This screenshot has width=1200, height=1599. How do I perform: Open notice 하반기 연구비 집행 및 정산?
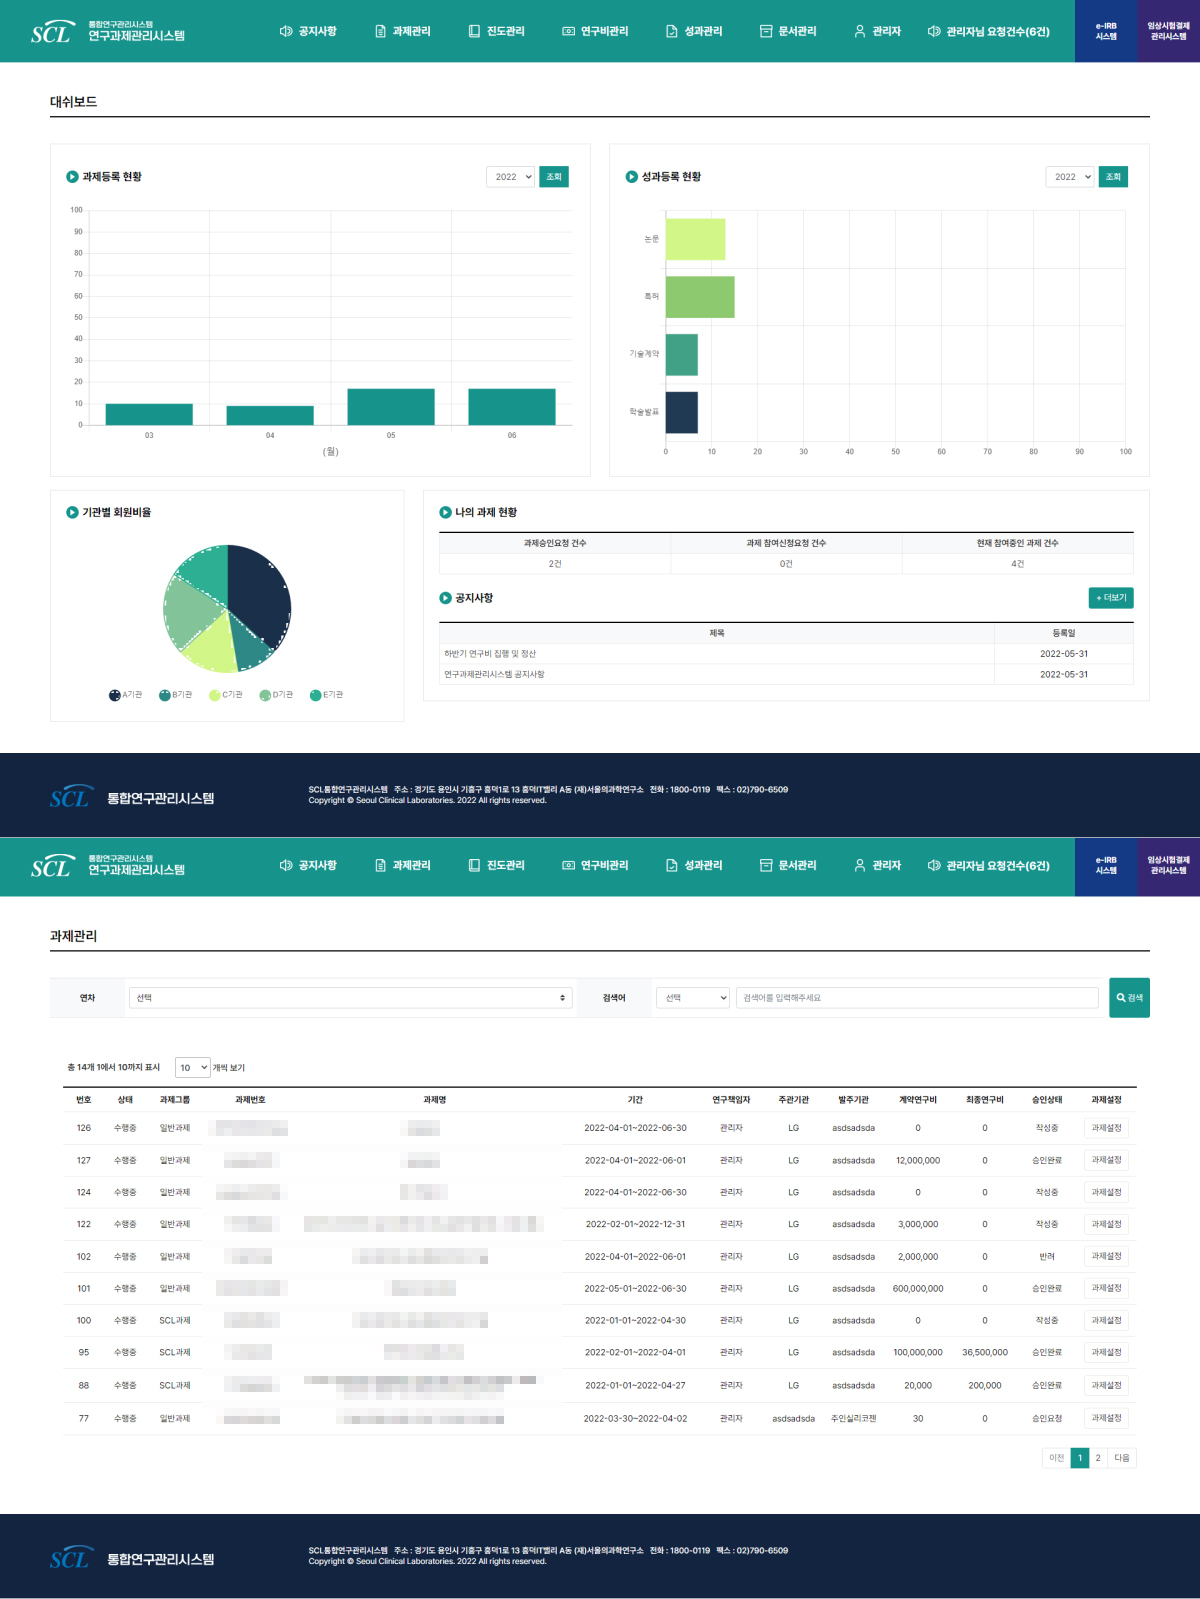(490, 654)
